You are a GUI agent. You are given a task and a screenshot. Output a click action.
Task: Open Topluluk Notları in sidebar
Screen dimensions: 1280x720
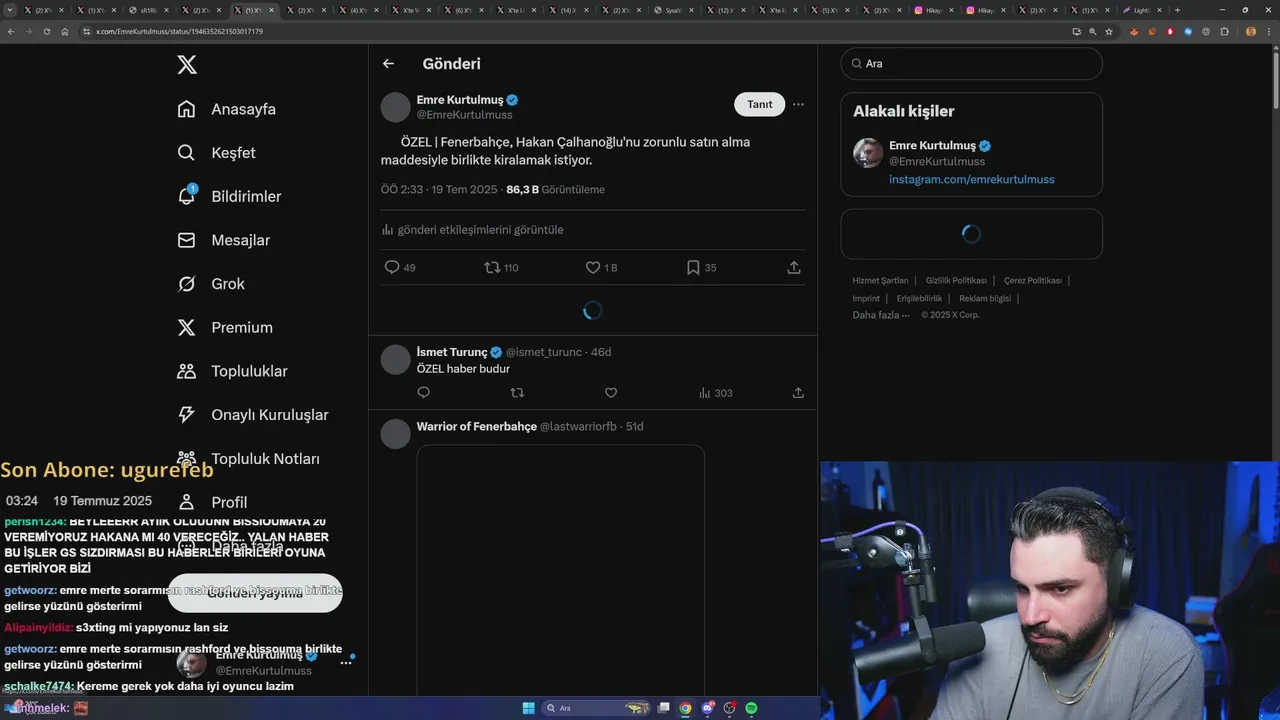point(248,458)
